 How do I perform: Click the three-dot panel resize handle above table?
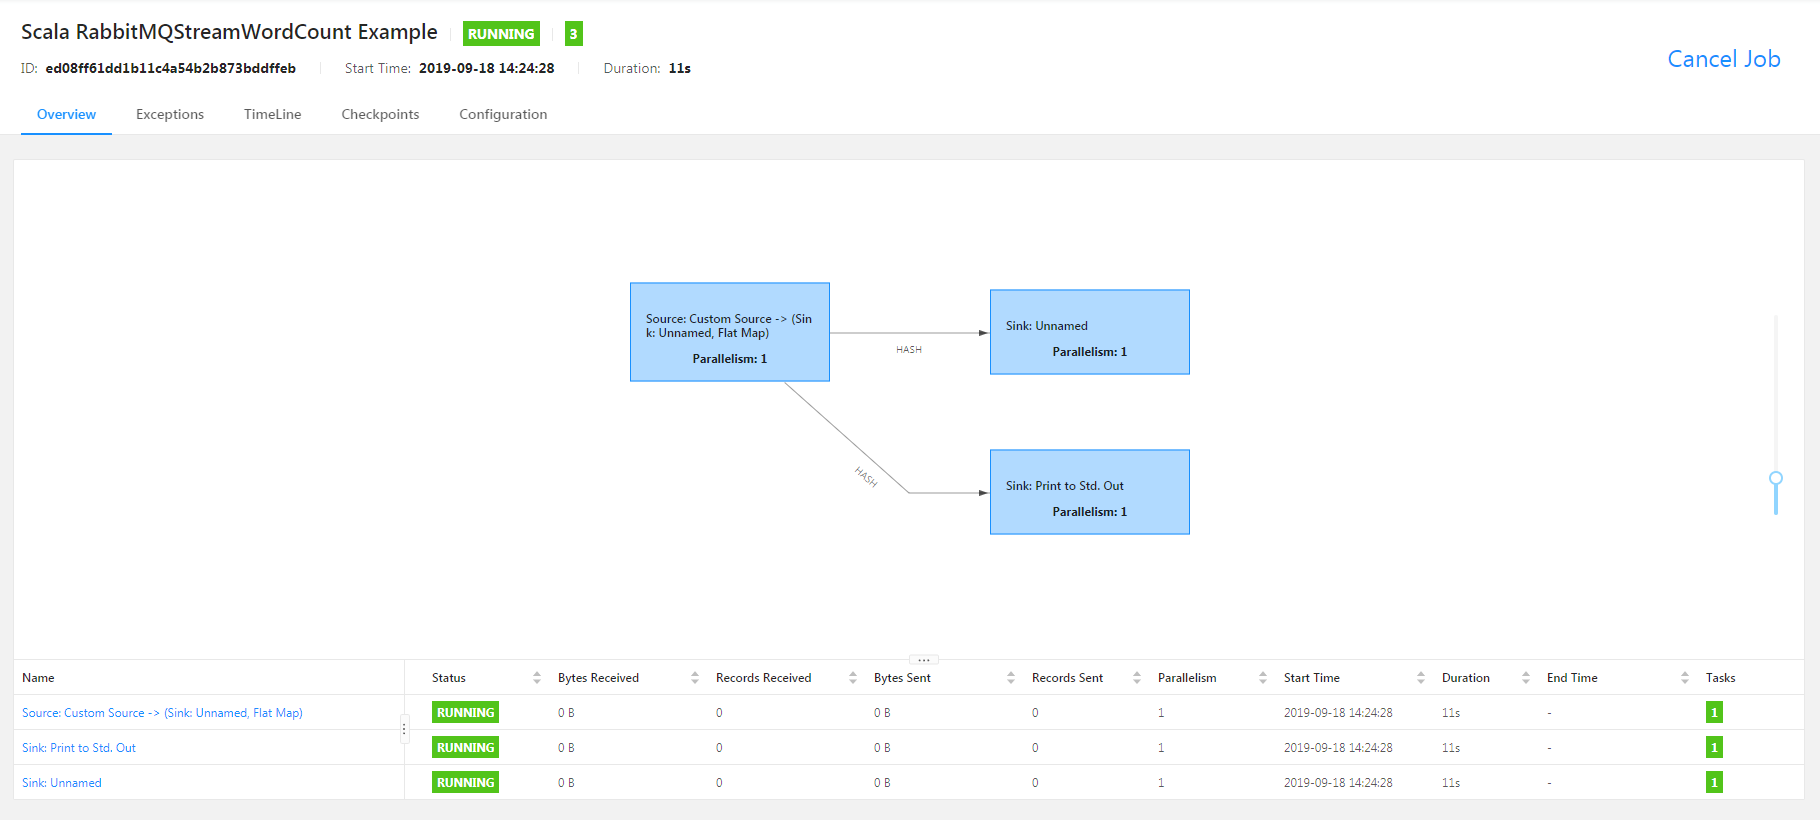(x=924, y=660)
